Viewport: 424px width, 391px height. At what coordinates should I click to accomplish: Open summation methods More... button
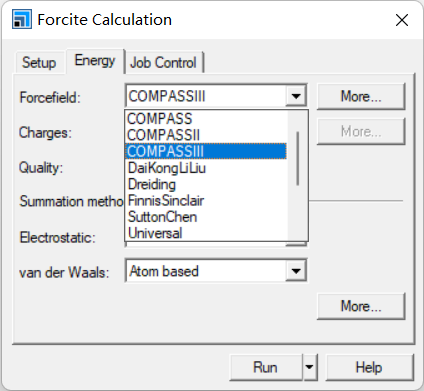click(x=361, y=306)
